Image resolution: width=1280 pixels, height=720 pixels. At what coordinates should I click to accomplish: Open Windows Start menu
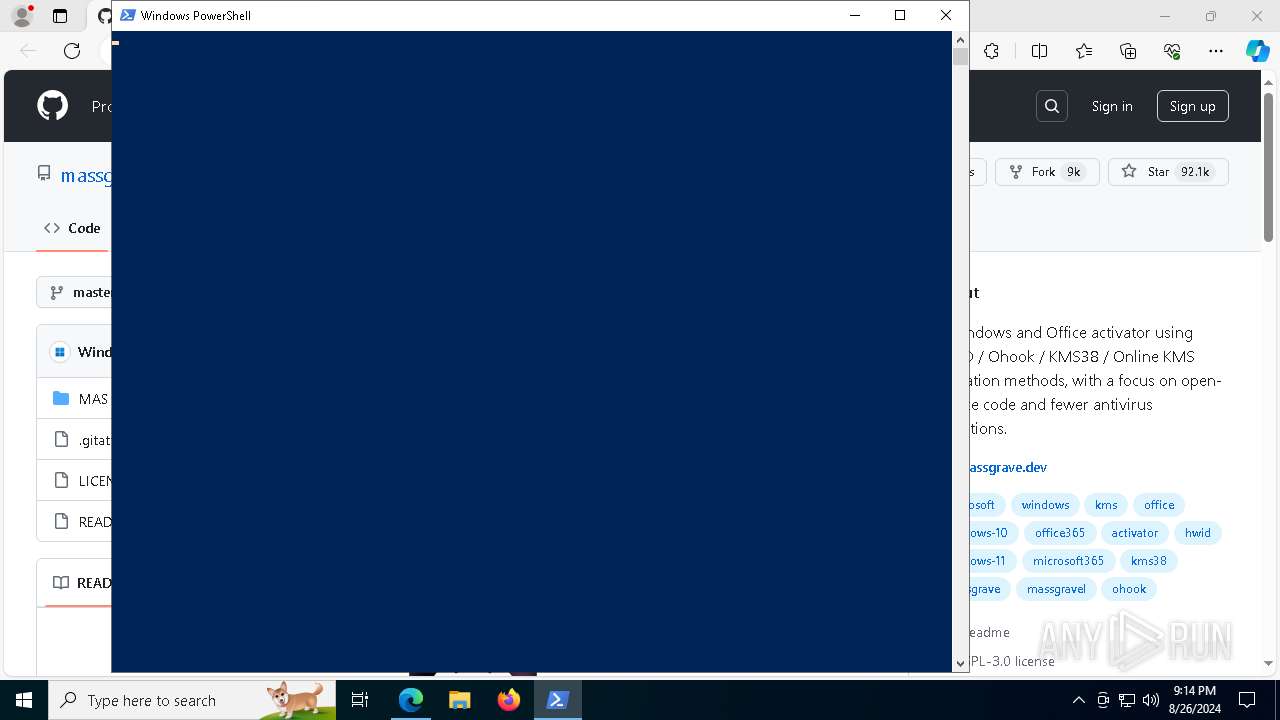pos(24,700)
